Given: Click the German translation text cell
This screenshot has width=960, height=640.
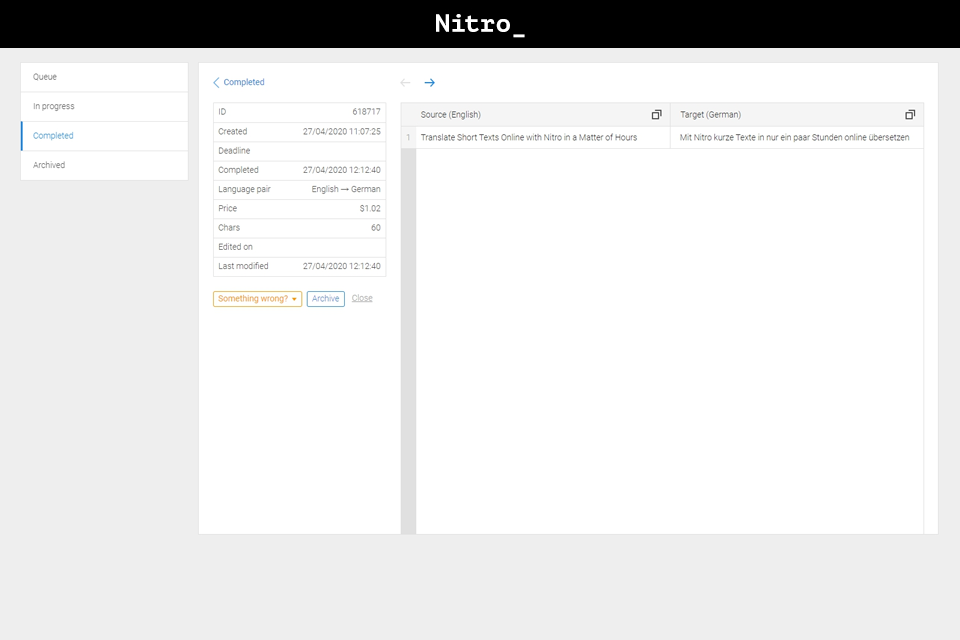Looking at the screenshot, I should (796, 137).
